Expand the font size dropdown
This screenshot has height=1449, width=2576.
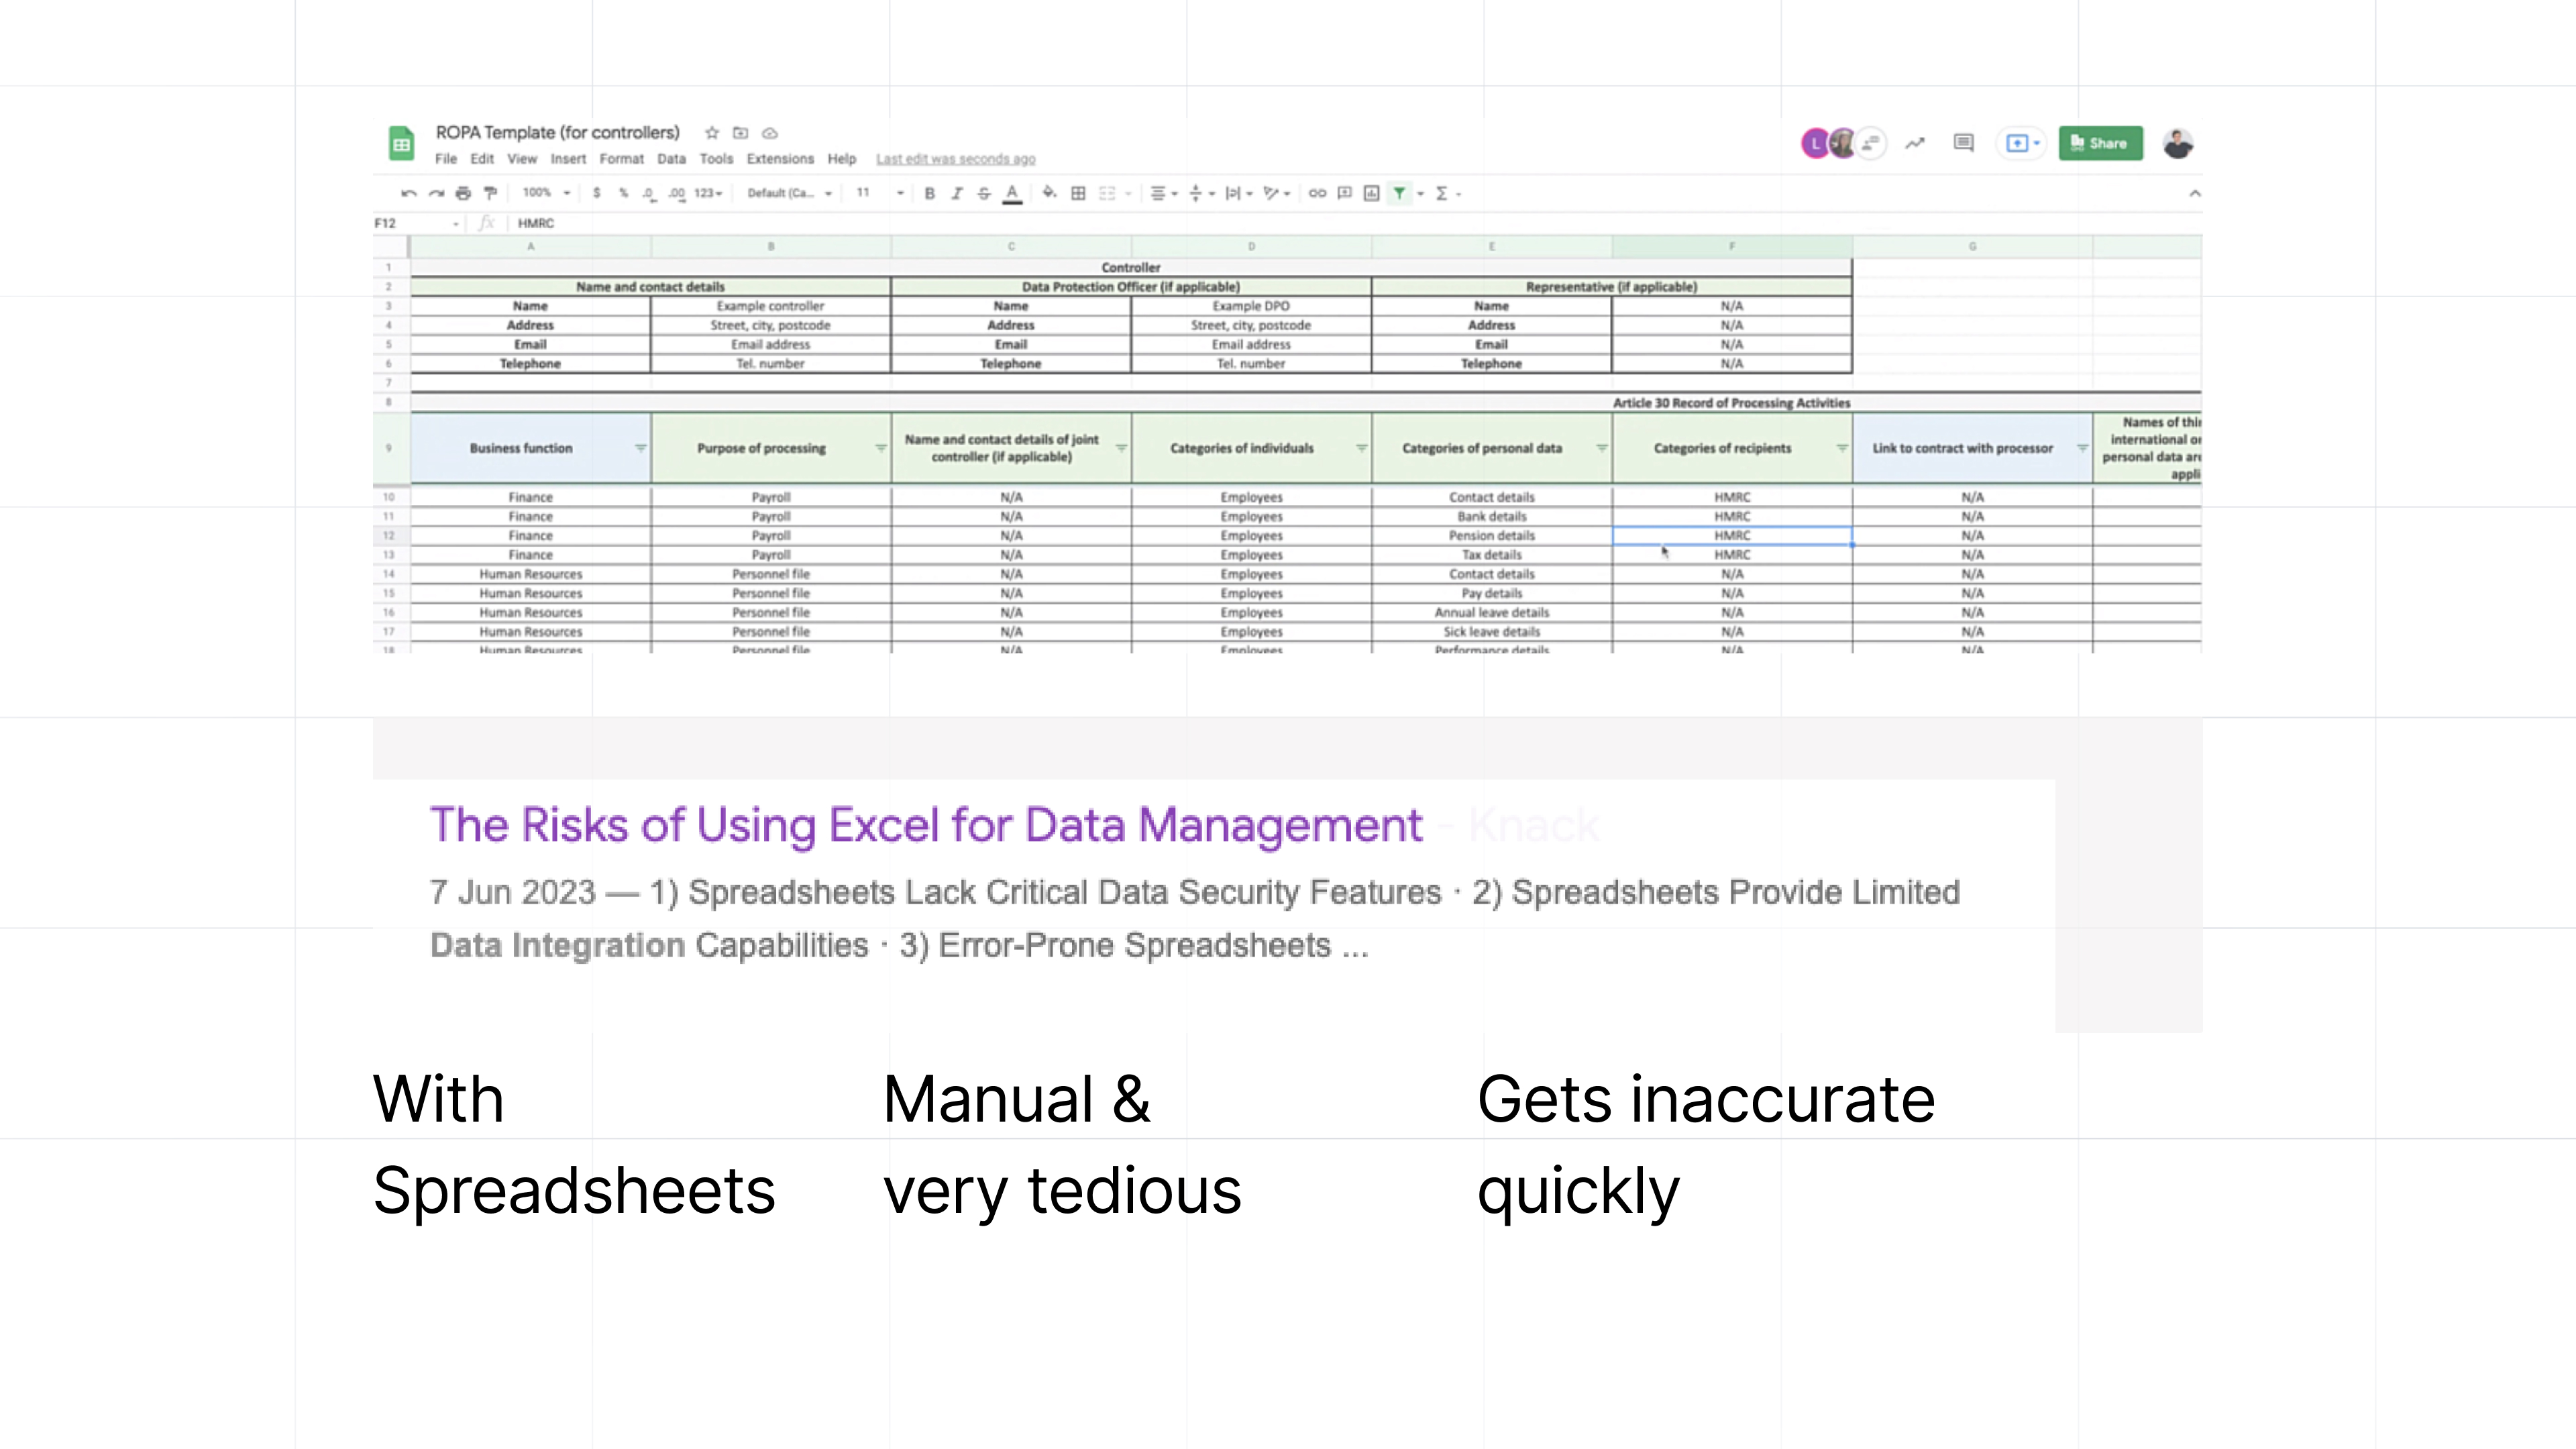click(x=900, y=193)
